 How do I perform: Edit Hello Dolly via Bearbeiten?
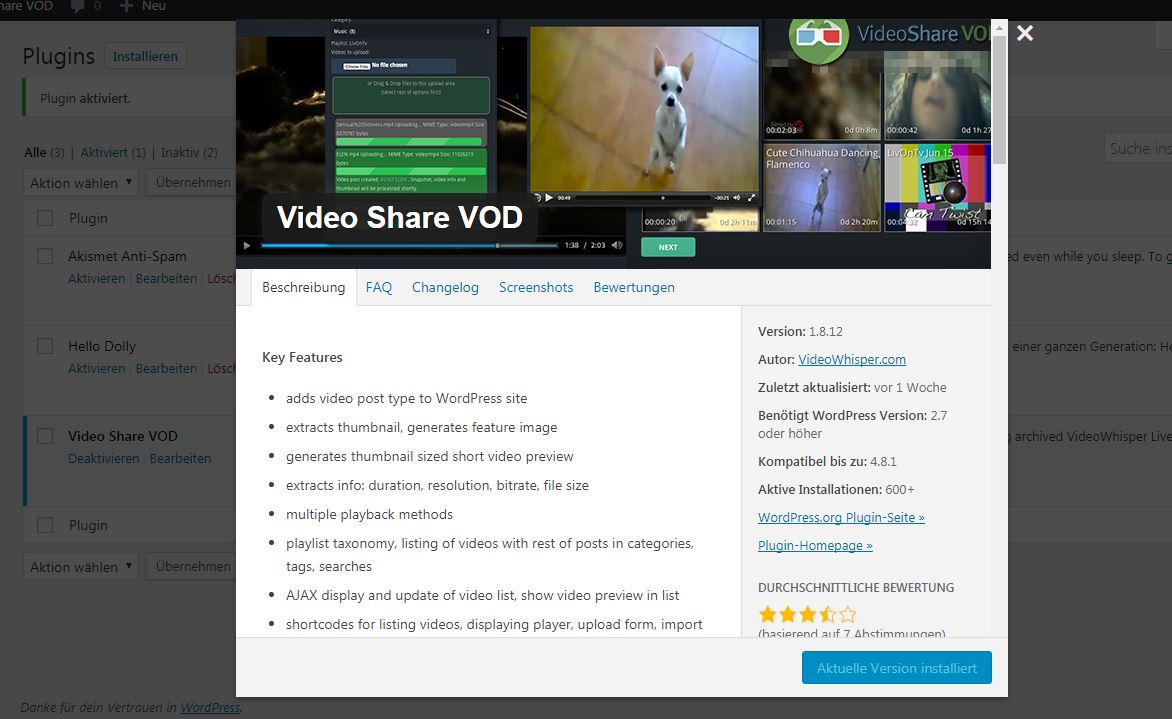click(x=166, y=368)
